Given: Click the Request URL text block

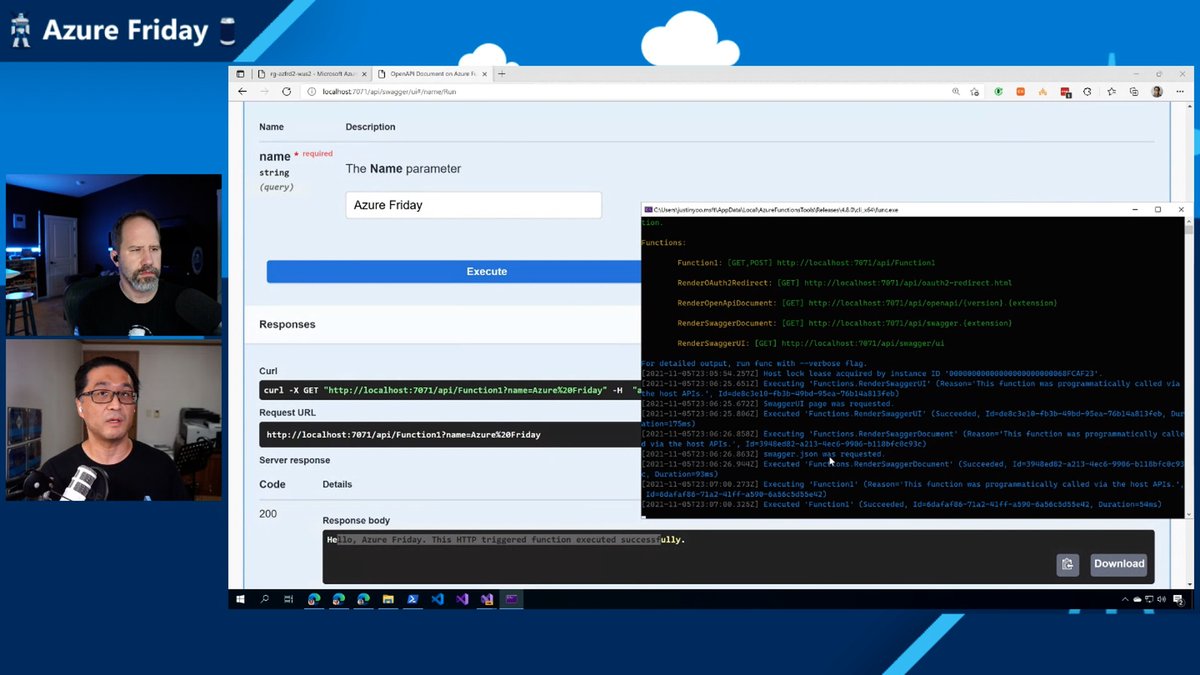Looking at the screenshot, I should click(450, 435).
